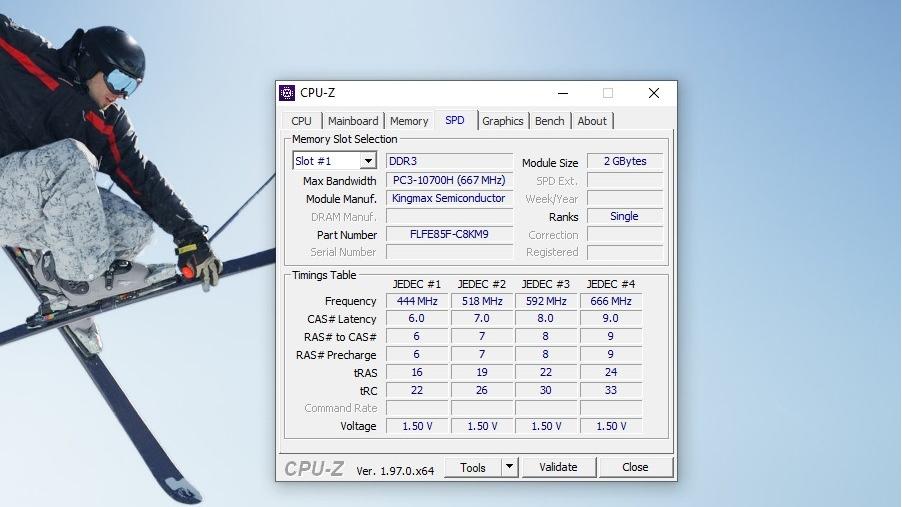
Task: Select the Memory tab
Action: [409, 121]
